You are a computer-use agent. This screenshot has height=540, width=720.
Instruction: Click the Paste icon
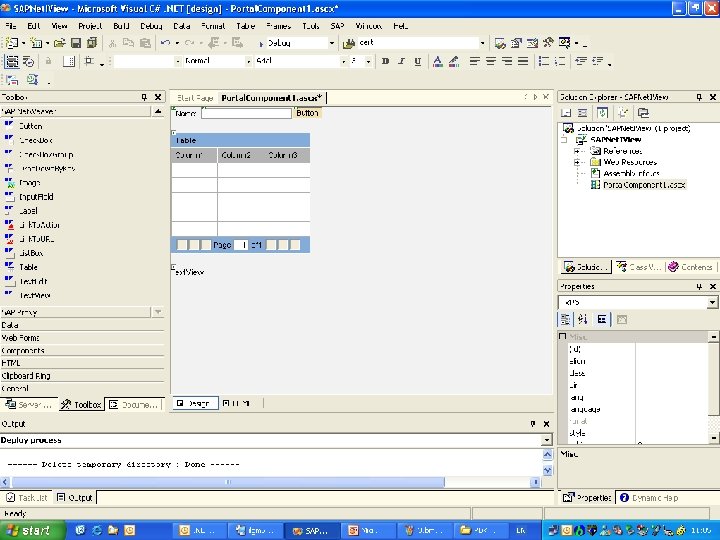(145, 43)
